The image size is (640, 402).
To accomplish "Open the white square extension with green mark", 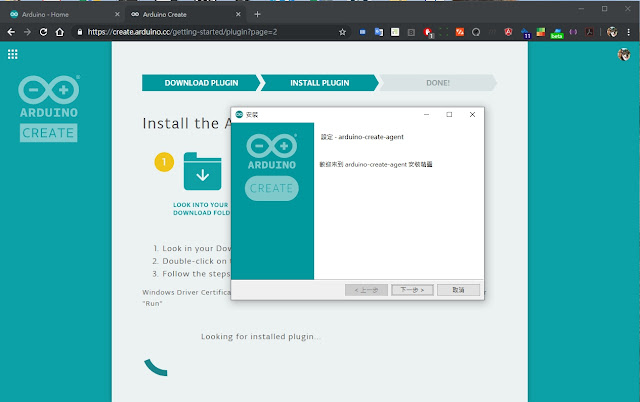I will (395, 32).
